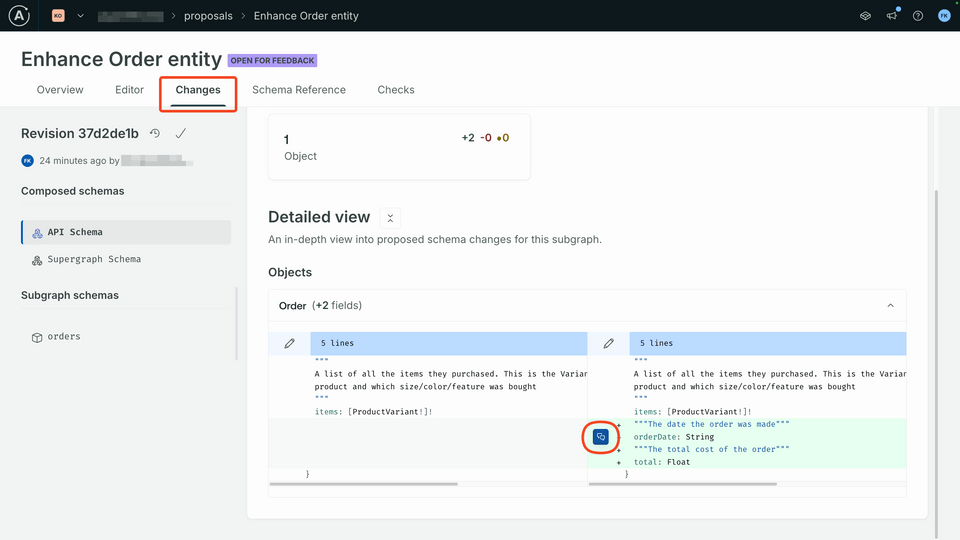Click the right diff horizontal scrollbar
Screen dimensions: 960x540
click(683, 484)
